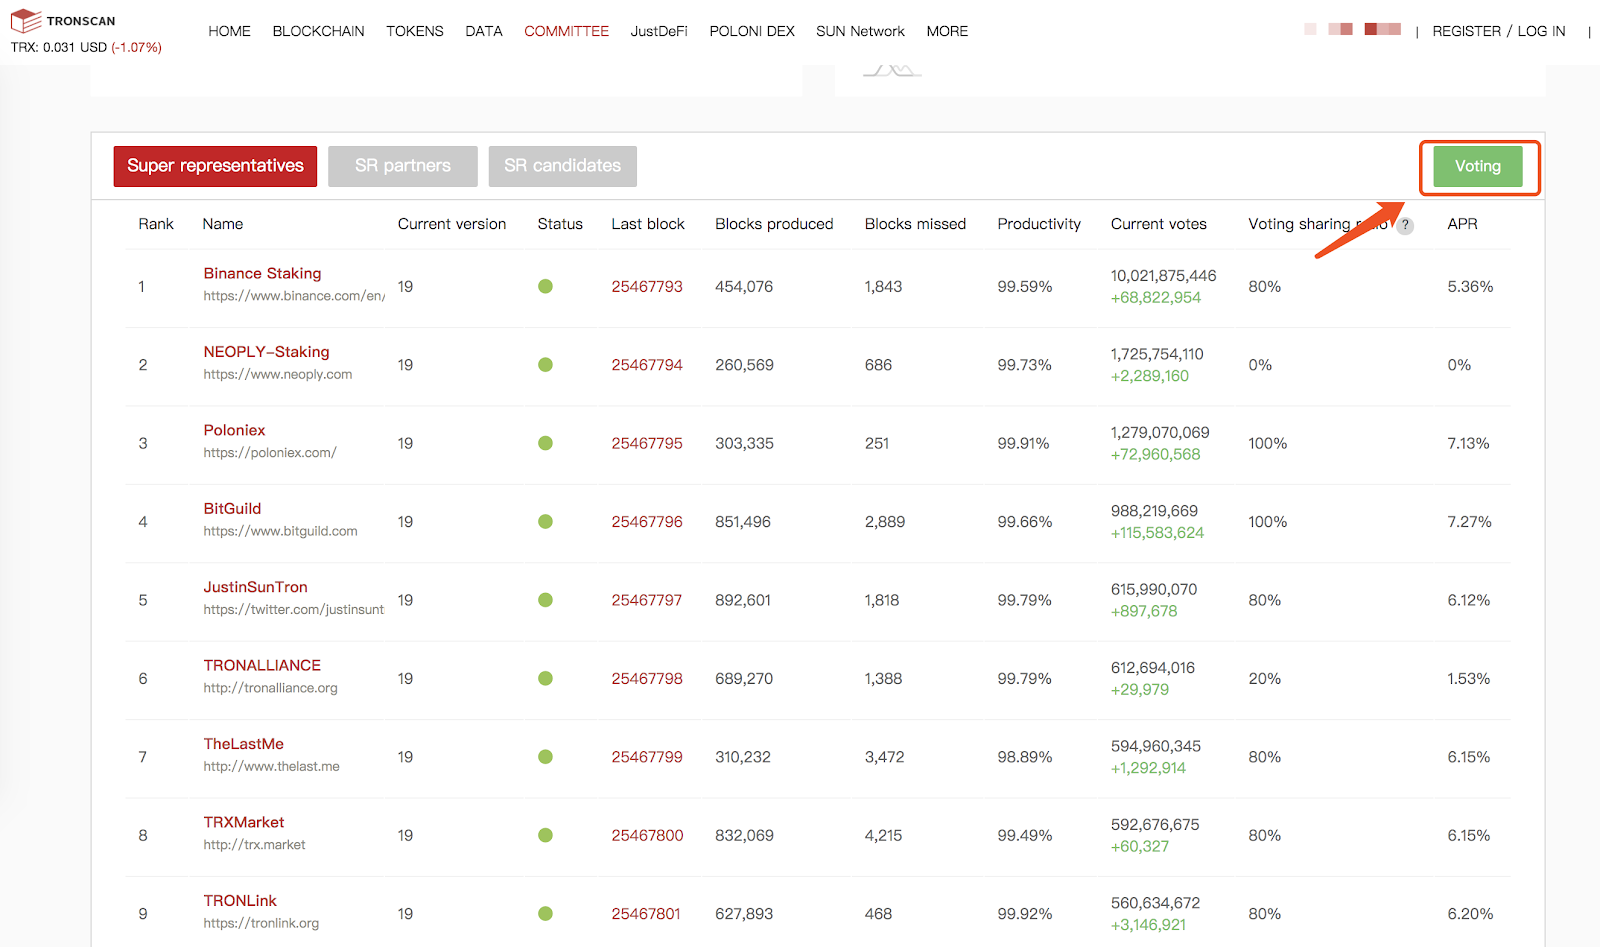Image resolution: width=1600 pixels, height=947 pixels.
Task: Open last block 25467797
Action: pos(647,600)
